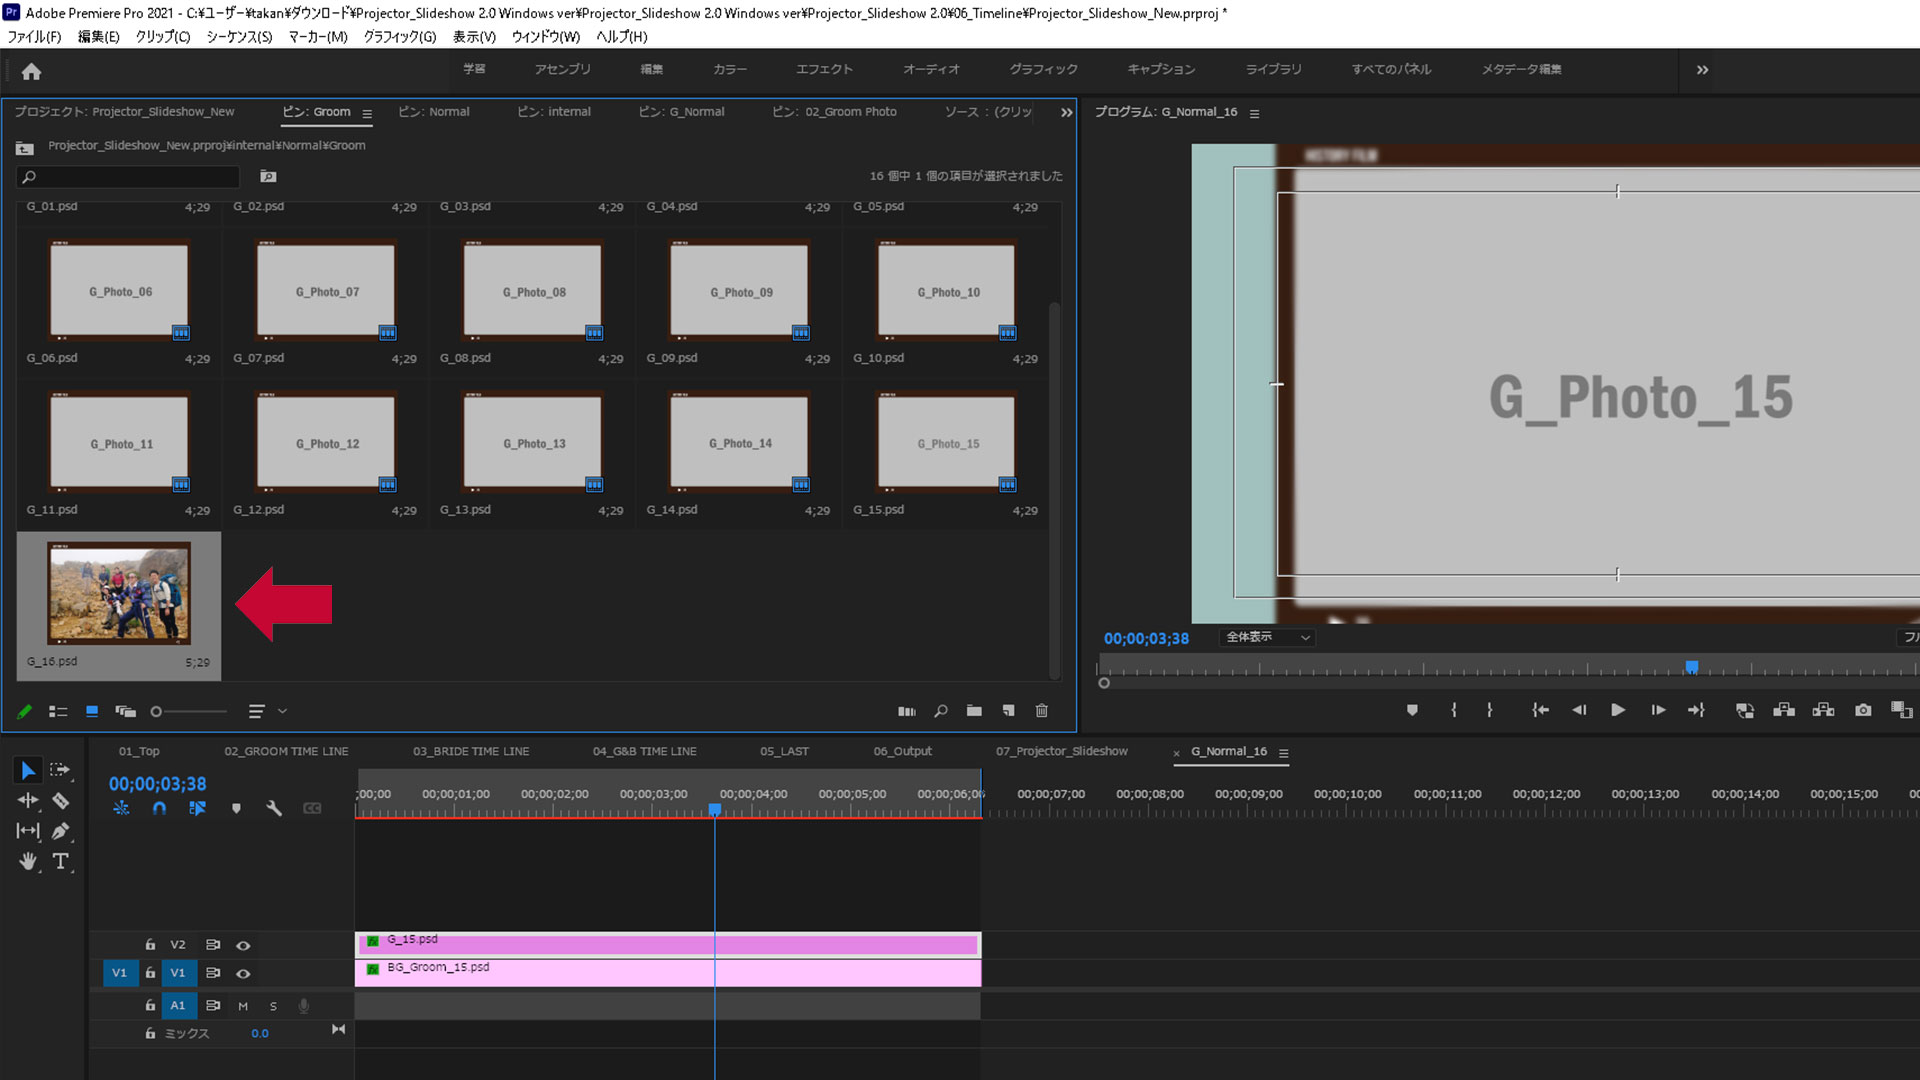
Task: Switch to カラー workspace
Action: click(730, 69)
